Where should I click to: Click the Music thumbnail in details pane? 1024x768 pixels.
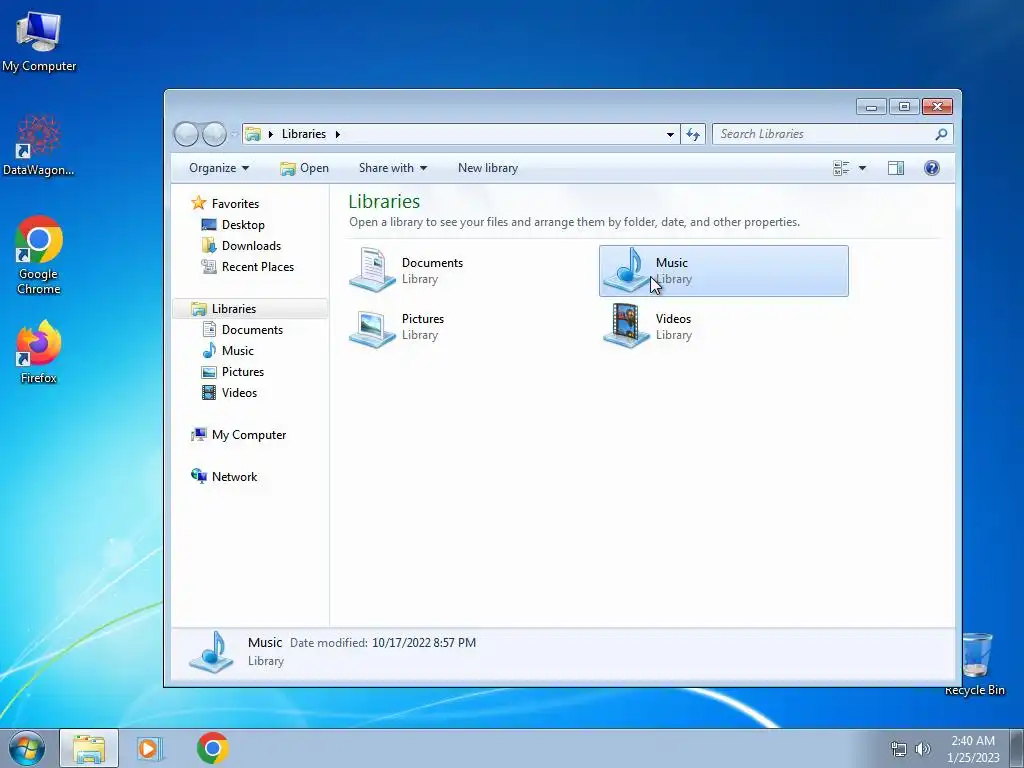pos(212,652)
